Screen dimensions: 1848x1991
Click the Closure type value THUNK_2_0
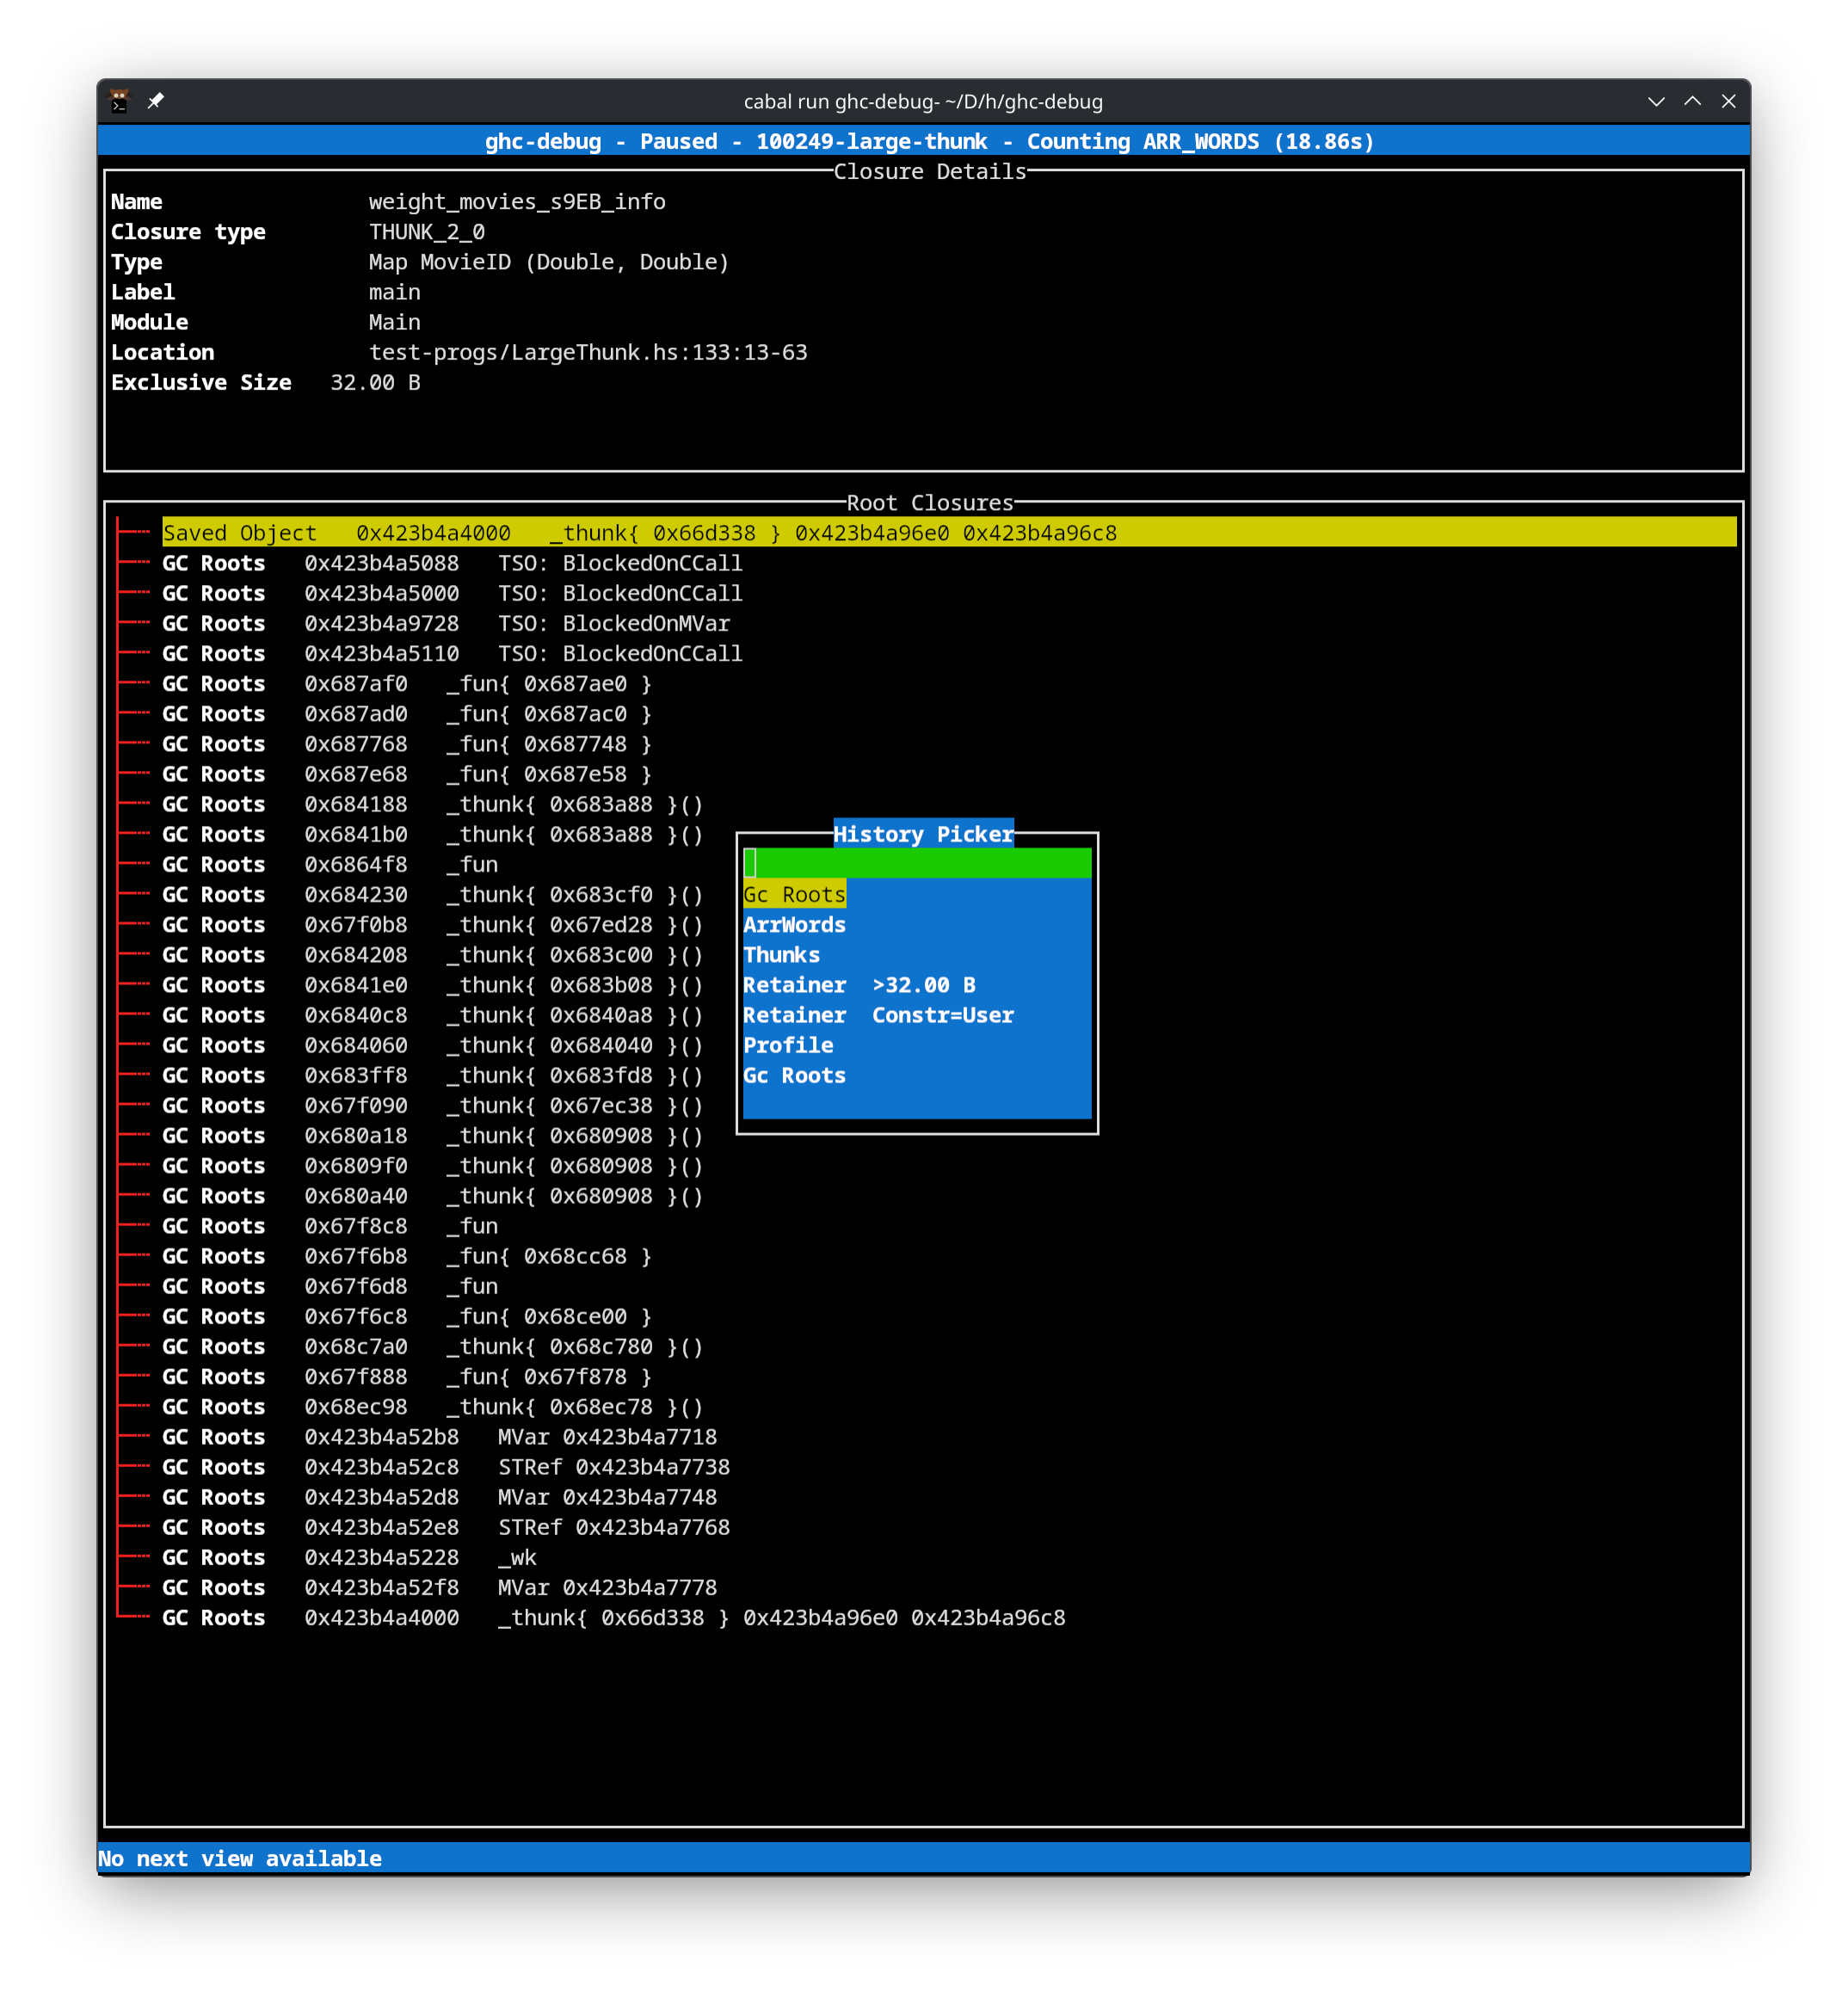click(x=427, y=232)
